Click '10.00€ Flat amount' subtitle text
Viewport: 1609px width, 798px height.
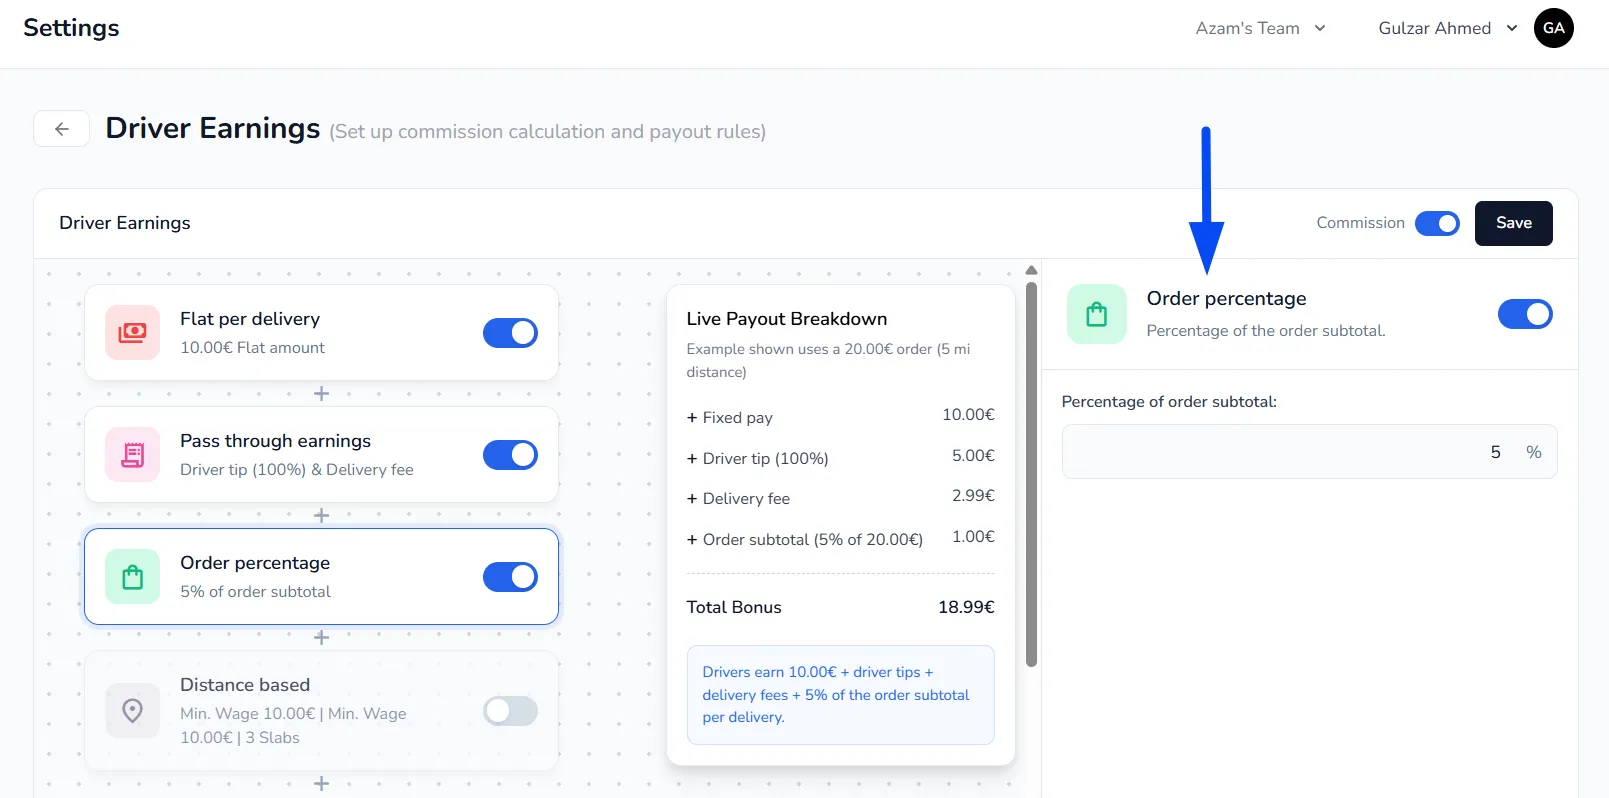(x=252, y=348)
